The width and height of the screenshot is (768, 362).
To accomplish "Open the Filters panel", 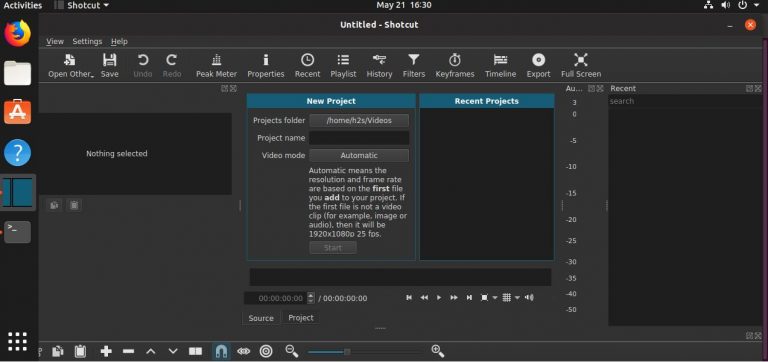I will 414,66.
